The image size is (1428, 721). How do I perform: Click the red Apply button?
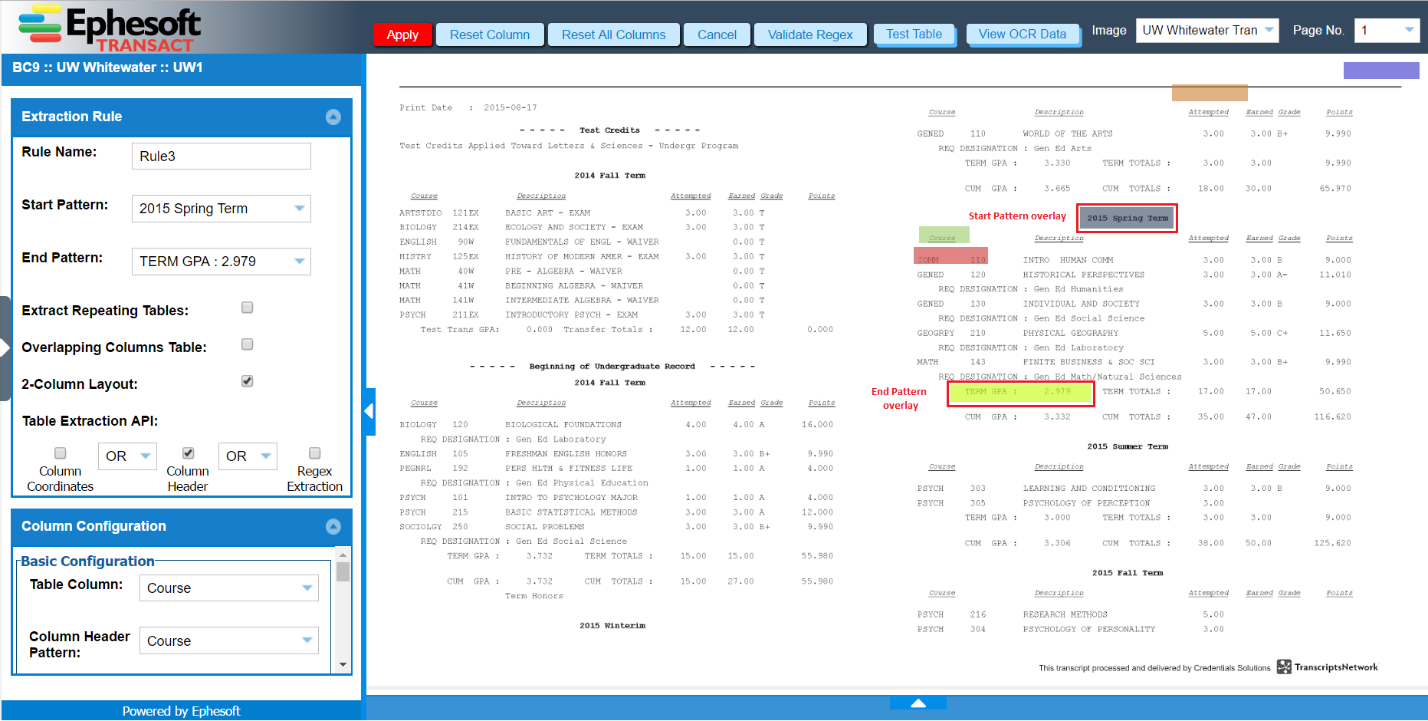point(402,35)
